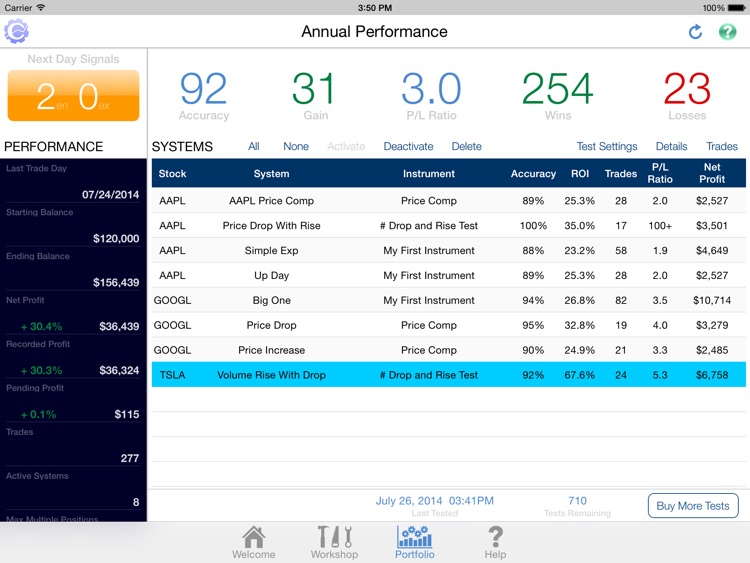Viewport: 750px width, 563px height.
Task: Click the Net Profit $36,439 value
Action: [x=119, y=327]
